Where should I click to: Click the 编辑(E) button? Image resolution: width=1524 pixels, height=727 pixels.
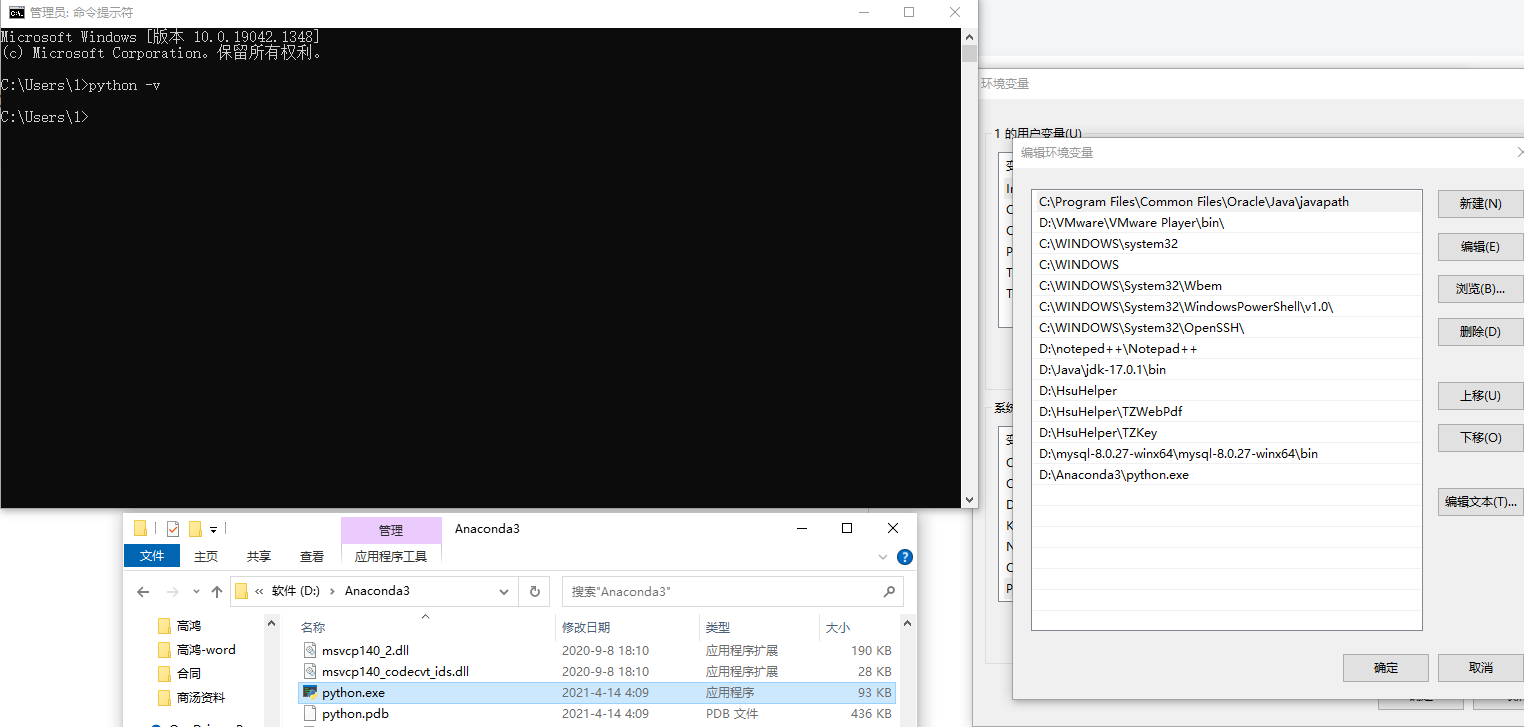point(1480,247)
